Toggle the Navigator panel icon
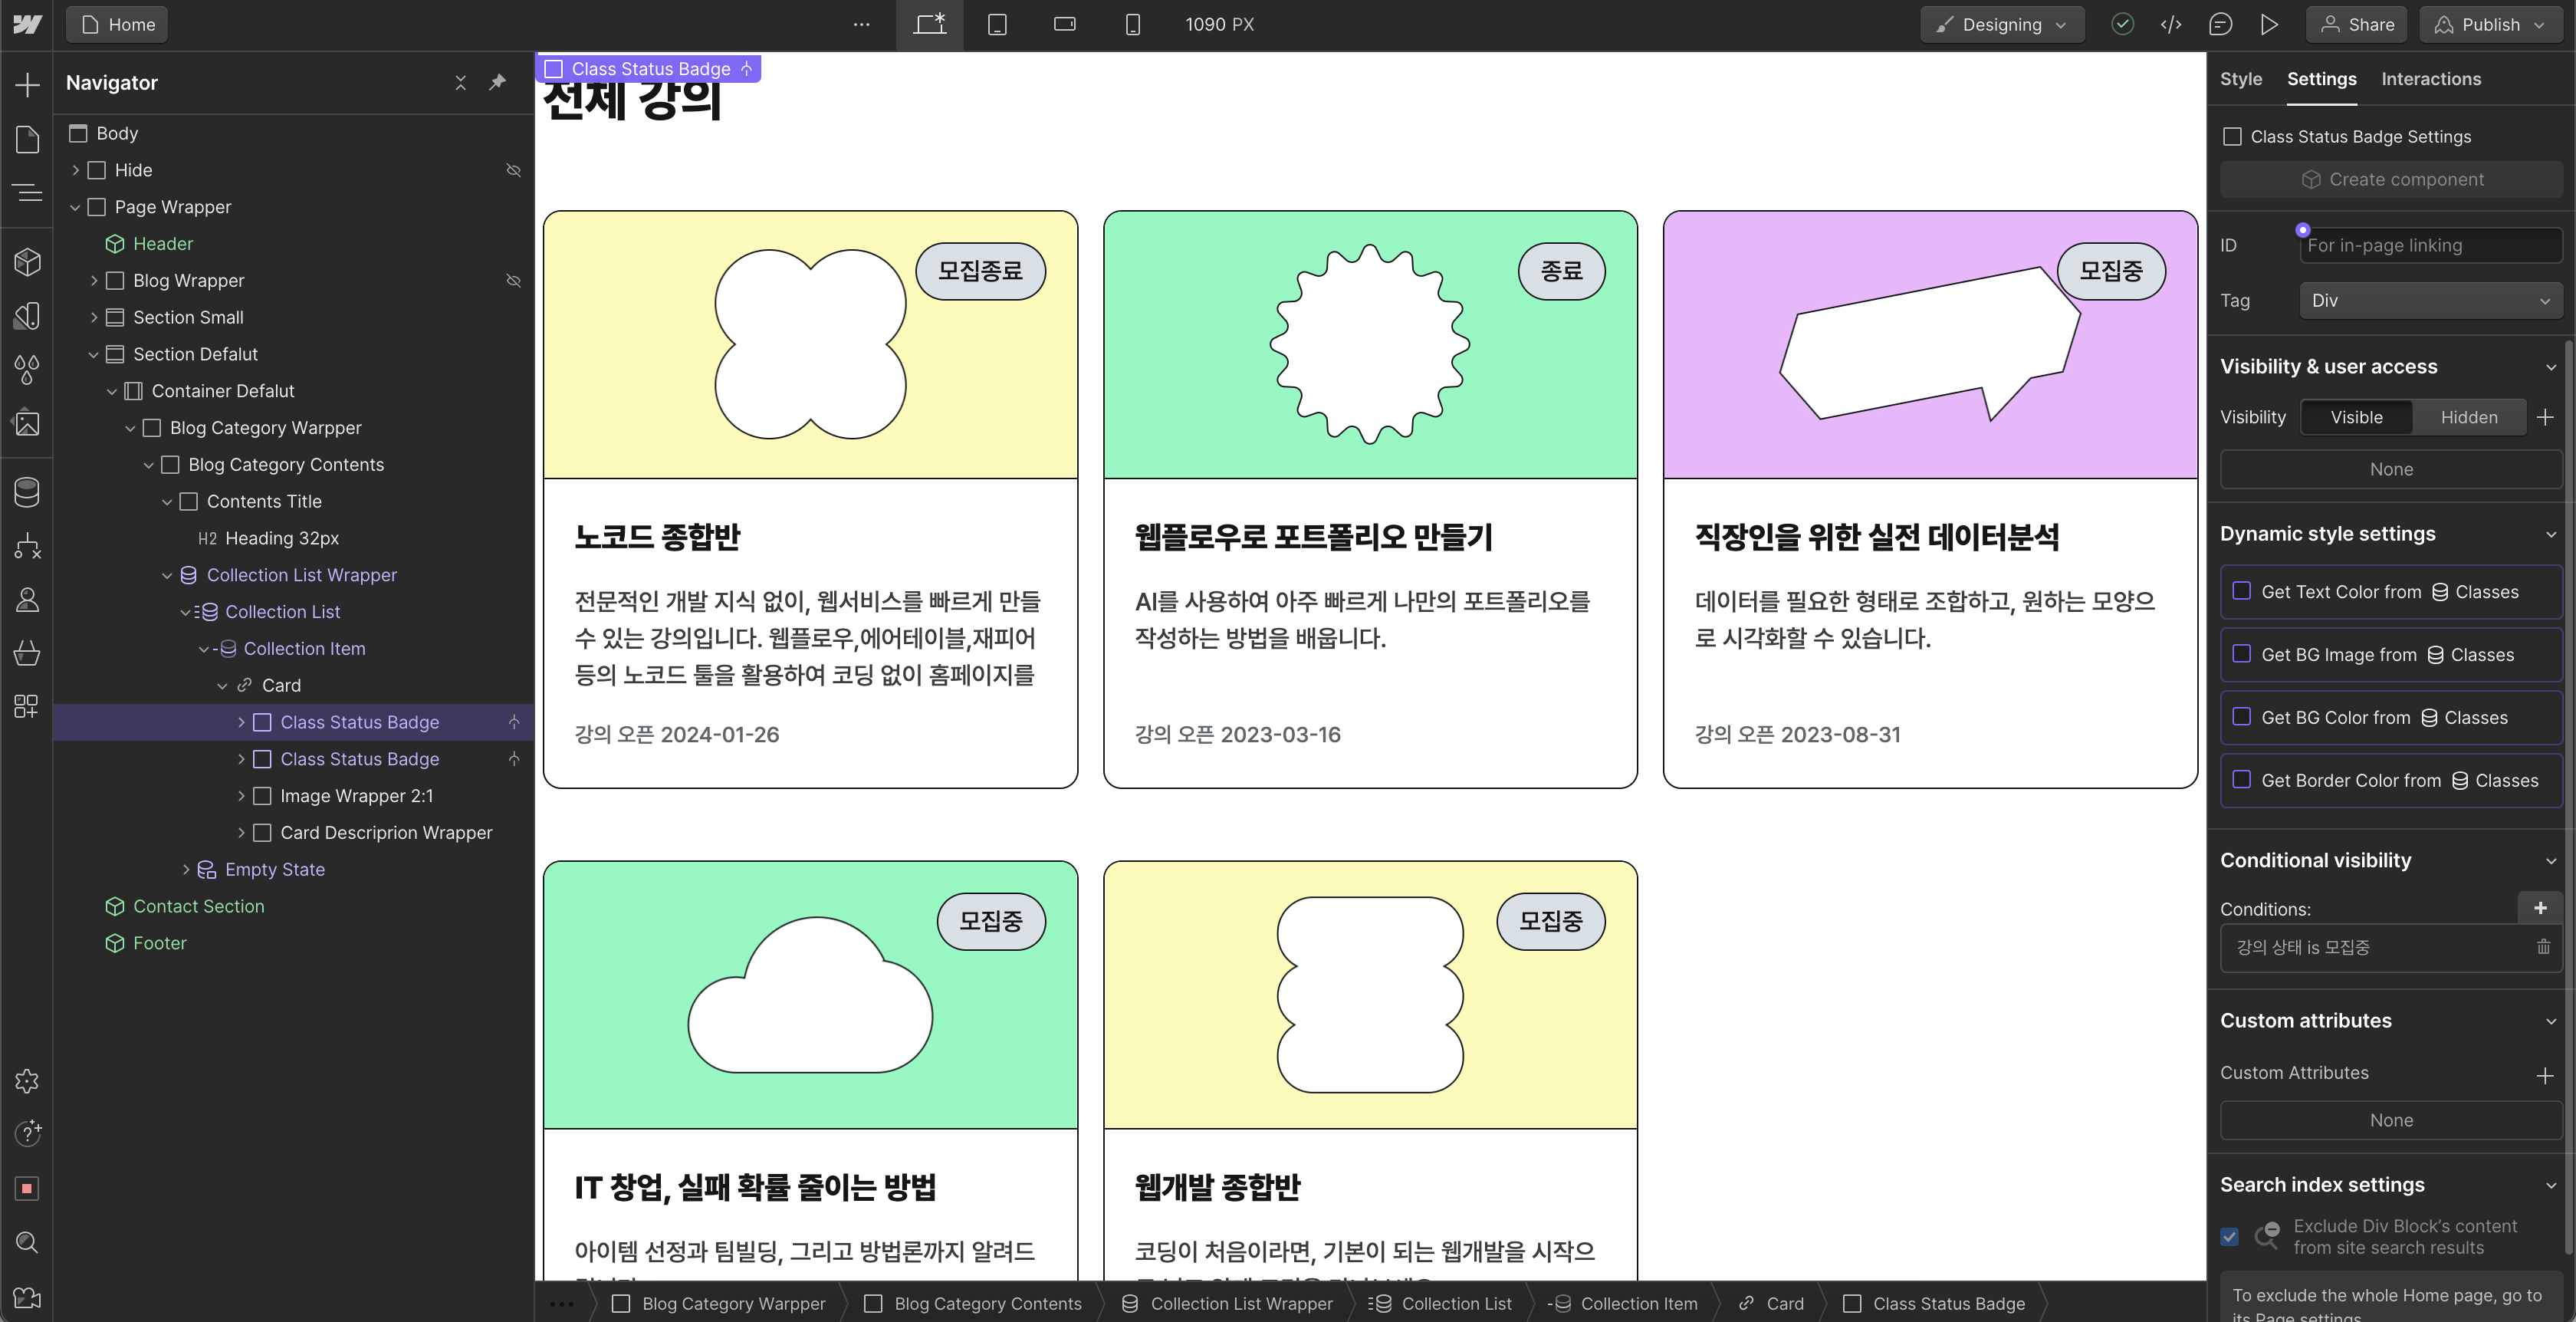The width and height of the screenshot is (2576, 1322). click(27, 192)
